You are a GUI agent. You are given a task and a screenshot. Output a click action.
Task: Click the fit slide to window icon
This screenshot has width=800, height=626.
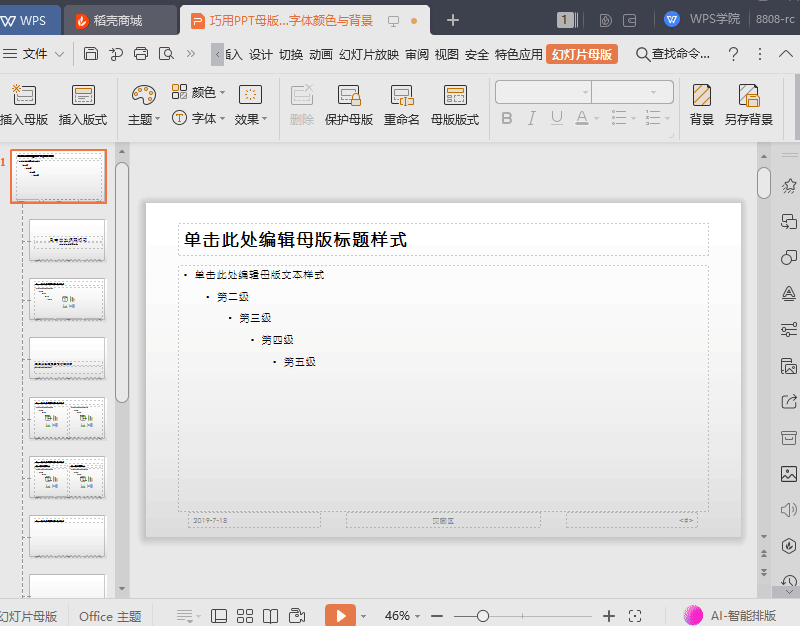pyautogui.click(x=635, y=616)
